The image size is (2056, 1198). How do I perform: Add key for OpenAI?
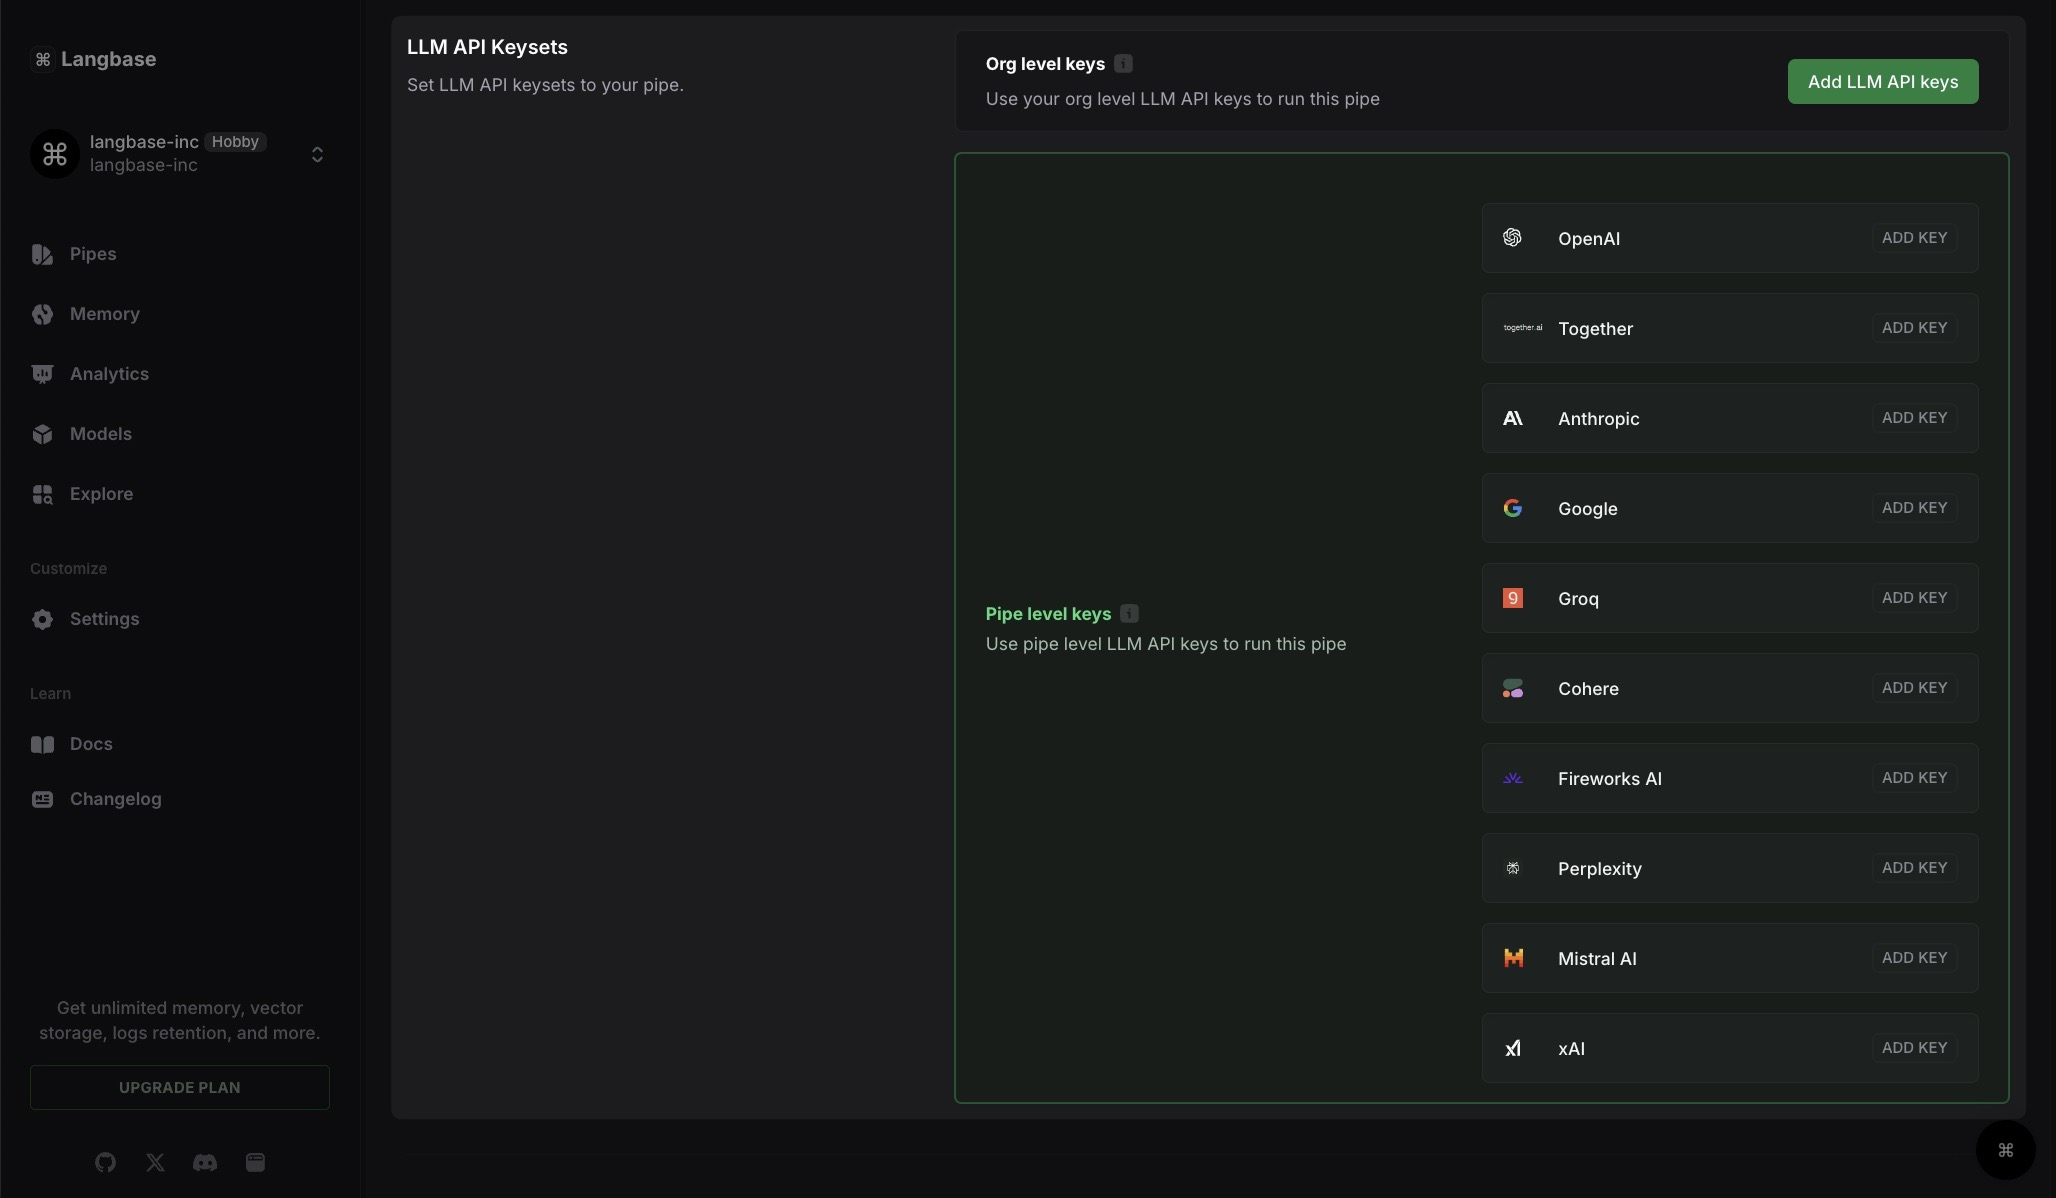(1914, 238)
